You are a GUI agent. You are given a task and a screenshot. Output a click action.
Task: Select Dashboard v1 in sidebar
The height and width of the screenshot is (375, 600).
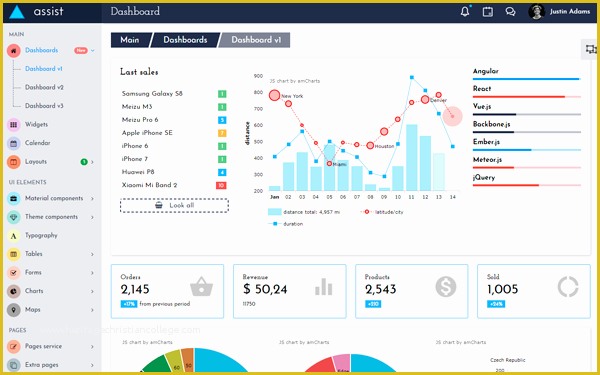coord(44,69)
